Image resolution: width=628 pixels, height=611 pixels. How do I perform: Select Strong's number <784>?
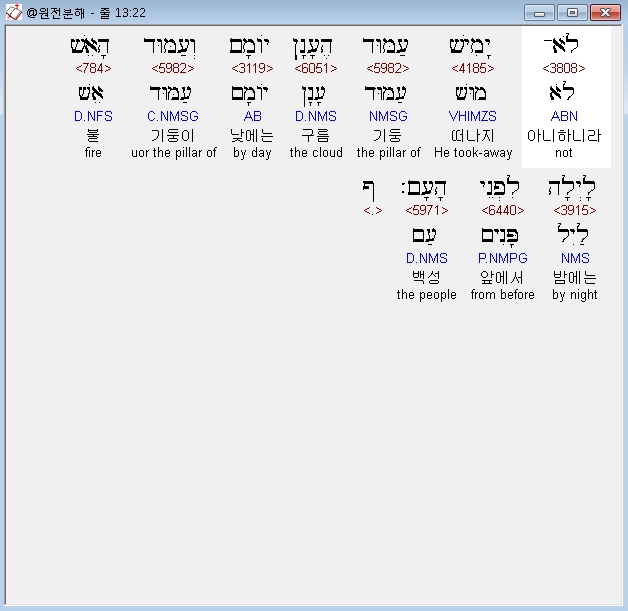click(x=93, y=68)
